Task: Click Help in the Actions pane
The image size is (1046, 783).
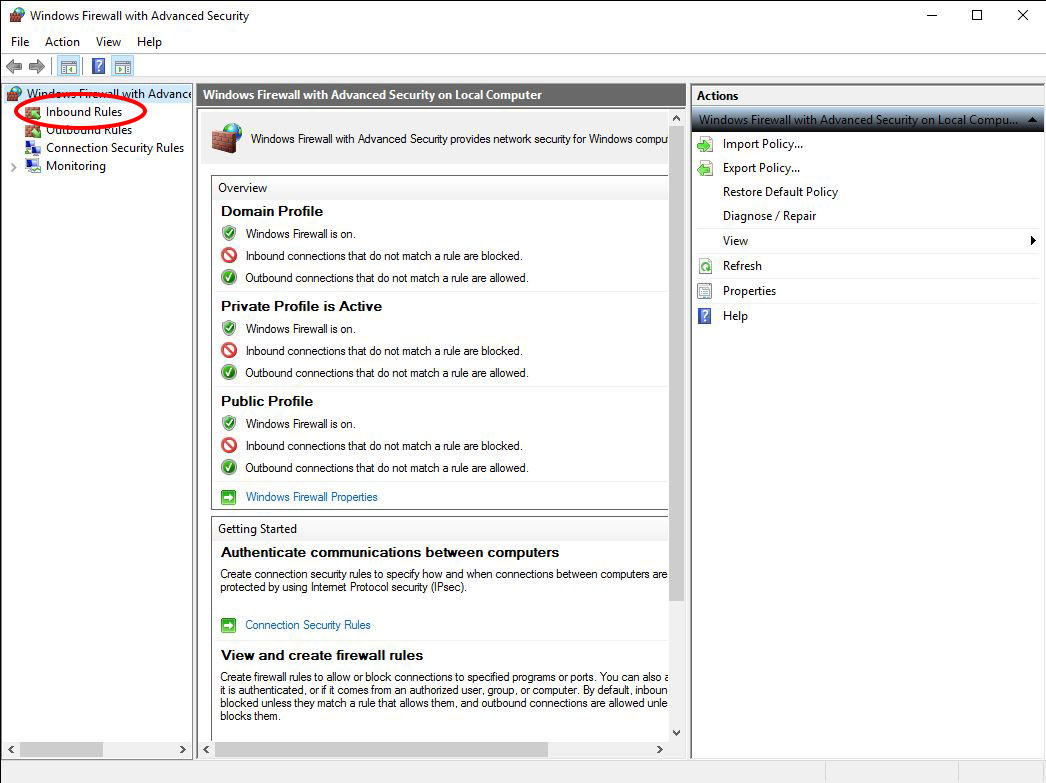Action: click(735, 316)
